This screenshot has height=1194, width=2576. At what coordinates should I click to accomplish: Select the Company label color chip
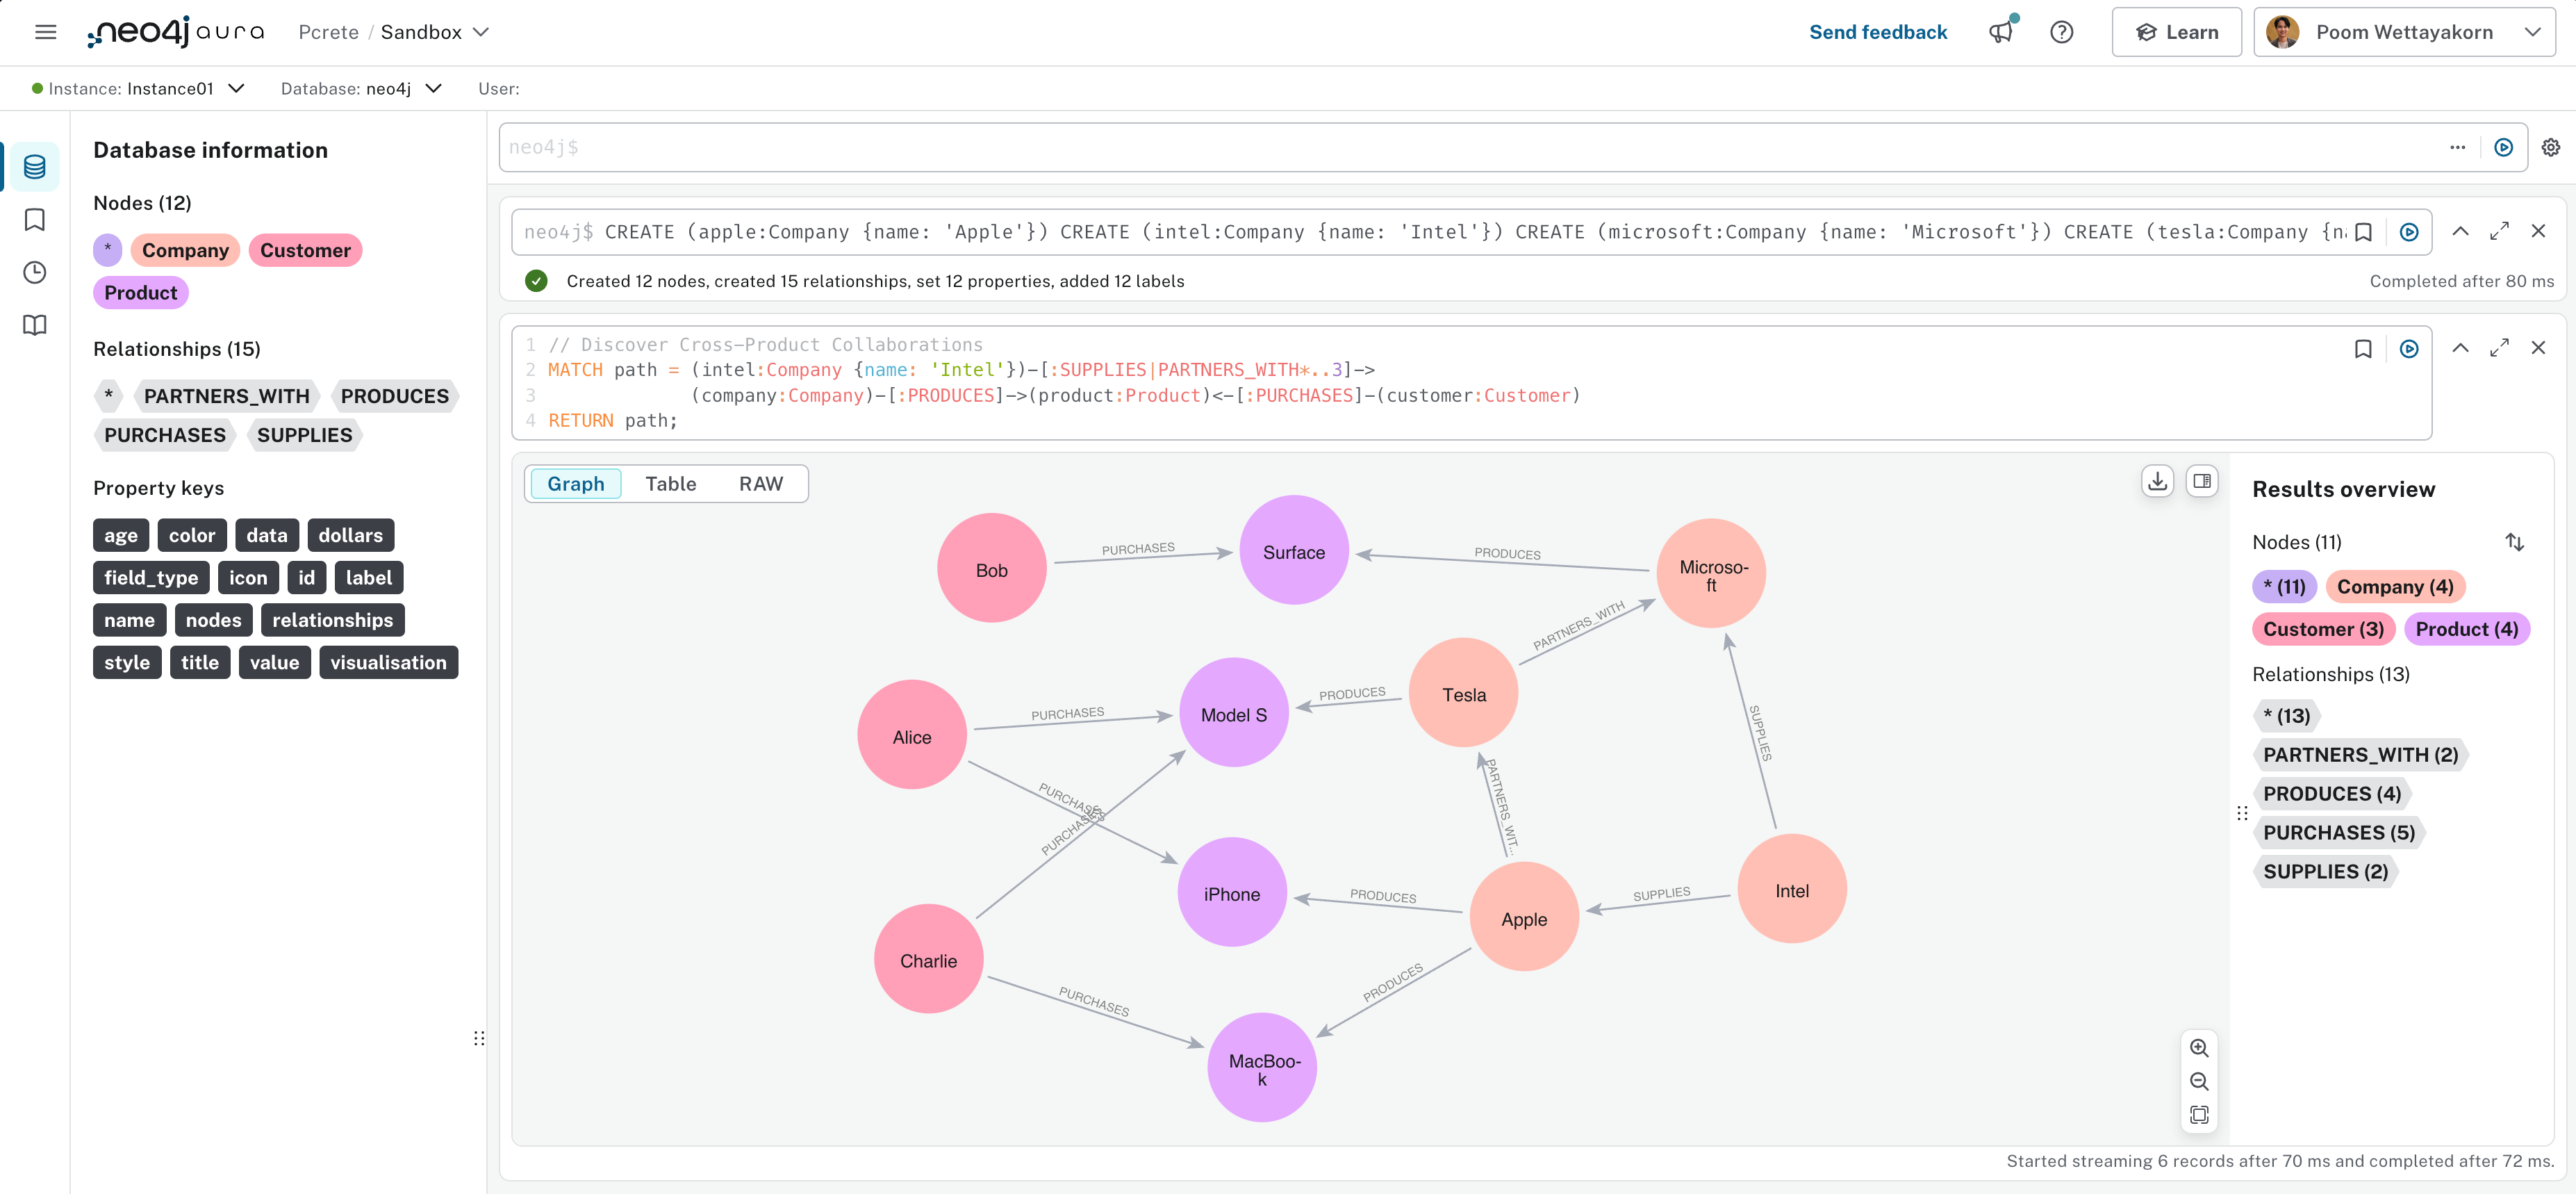click(185, 250)
